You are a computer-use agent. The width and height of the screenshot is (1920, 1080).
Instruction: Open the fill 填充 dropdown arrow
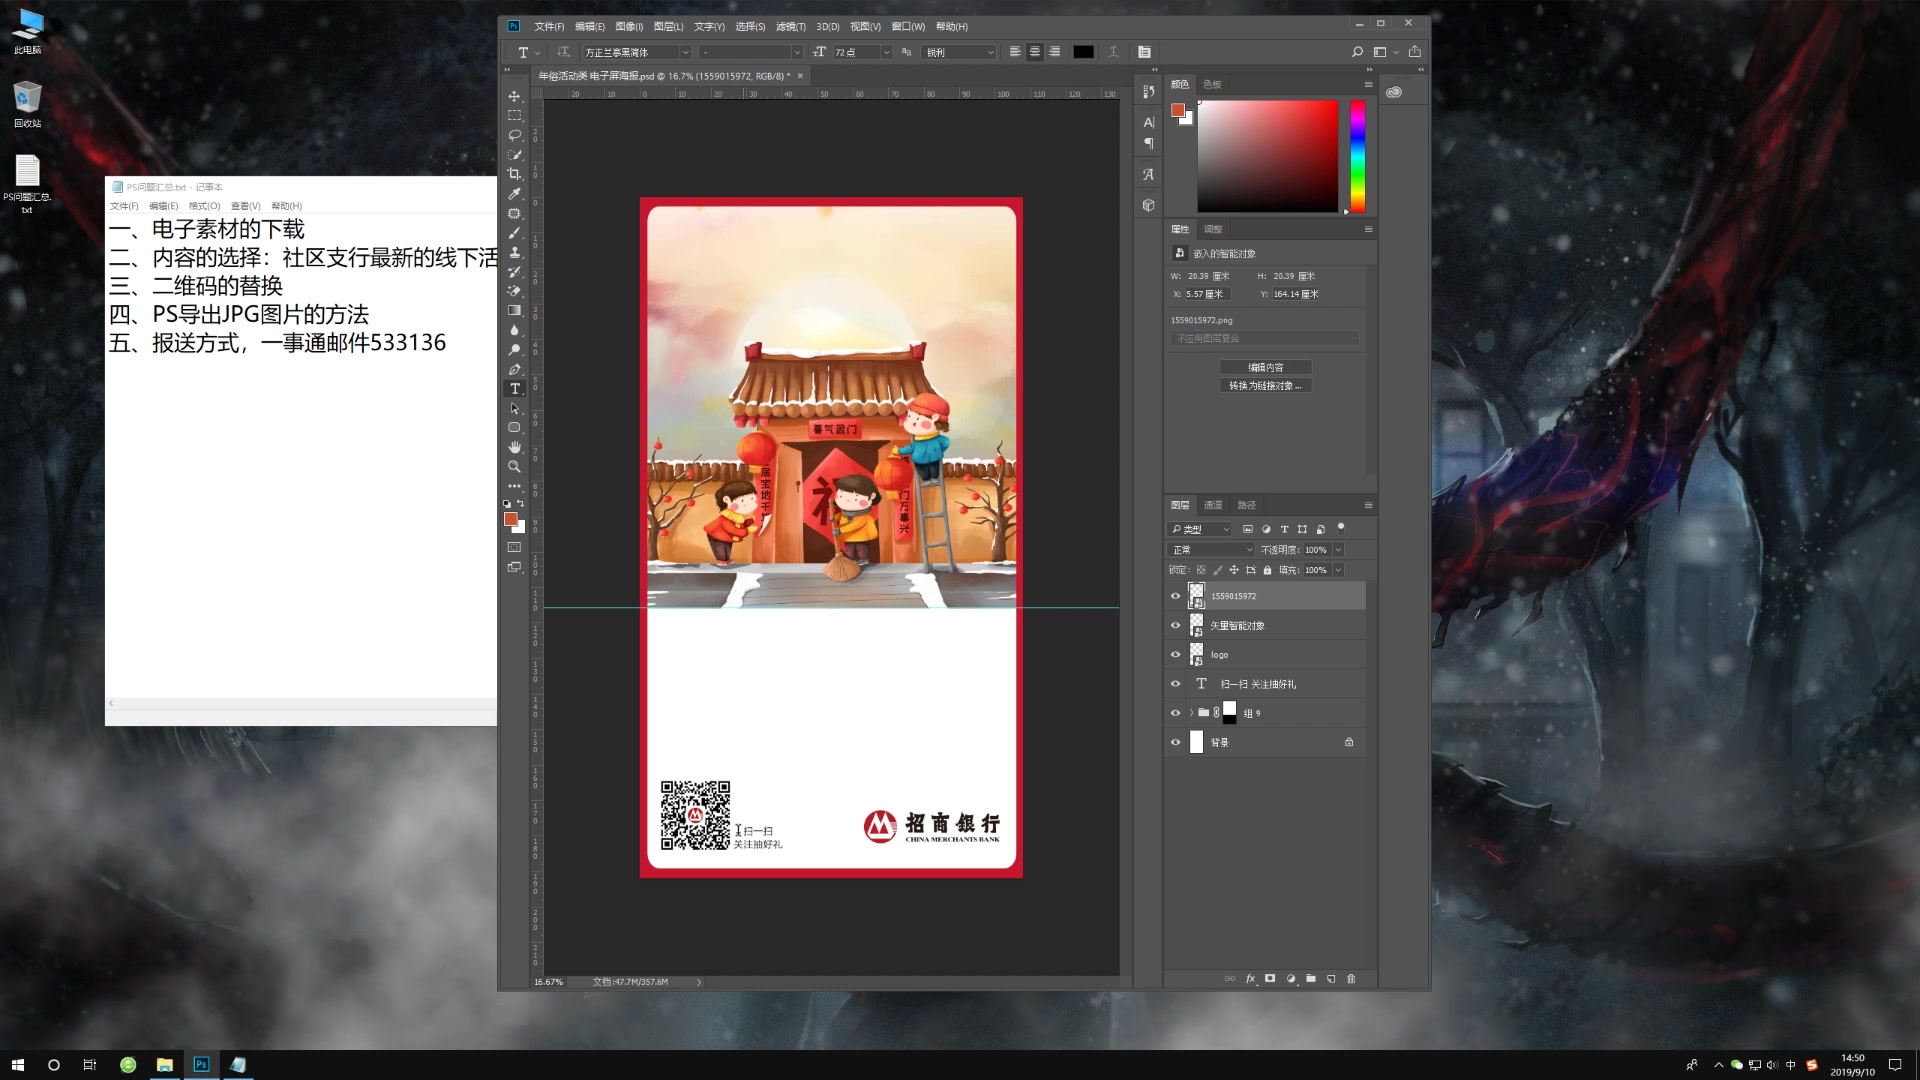(1338, 570)
